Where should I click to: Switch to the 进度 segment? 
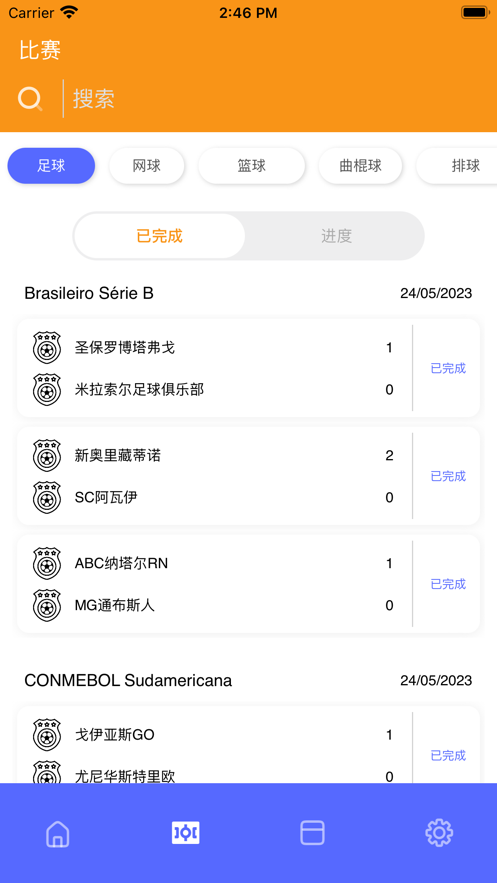click(337, 236)
